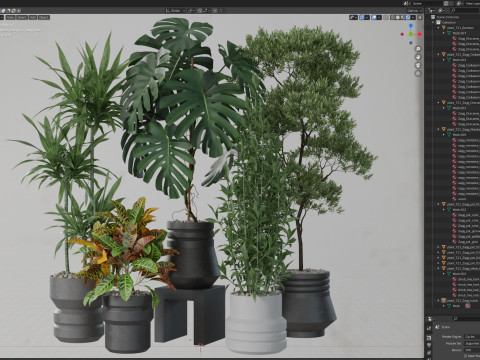The width and height of the screenshot is (480, 360).
Task: Open the Global transform orientation dropdown
Action: coord(175,11)
